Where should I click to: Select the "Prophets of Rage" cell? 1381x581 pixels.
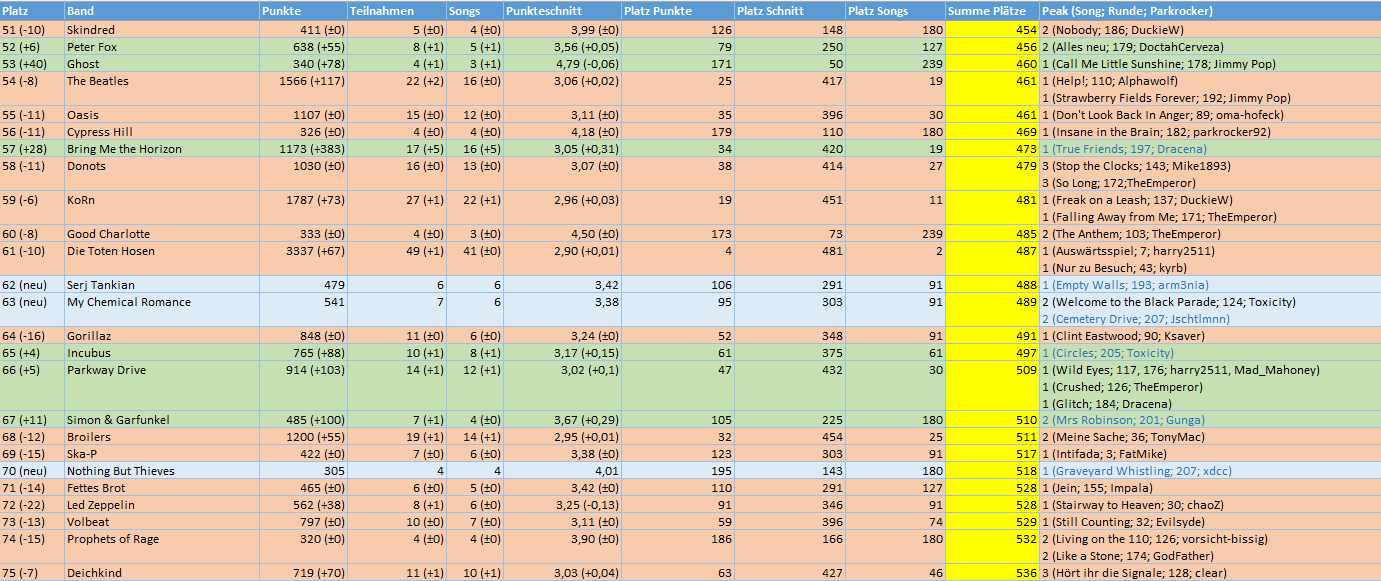161,547
